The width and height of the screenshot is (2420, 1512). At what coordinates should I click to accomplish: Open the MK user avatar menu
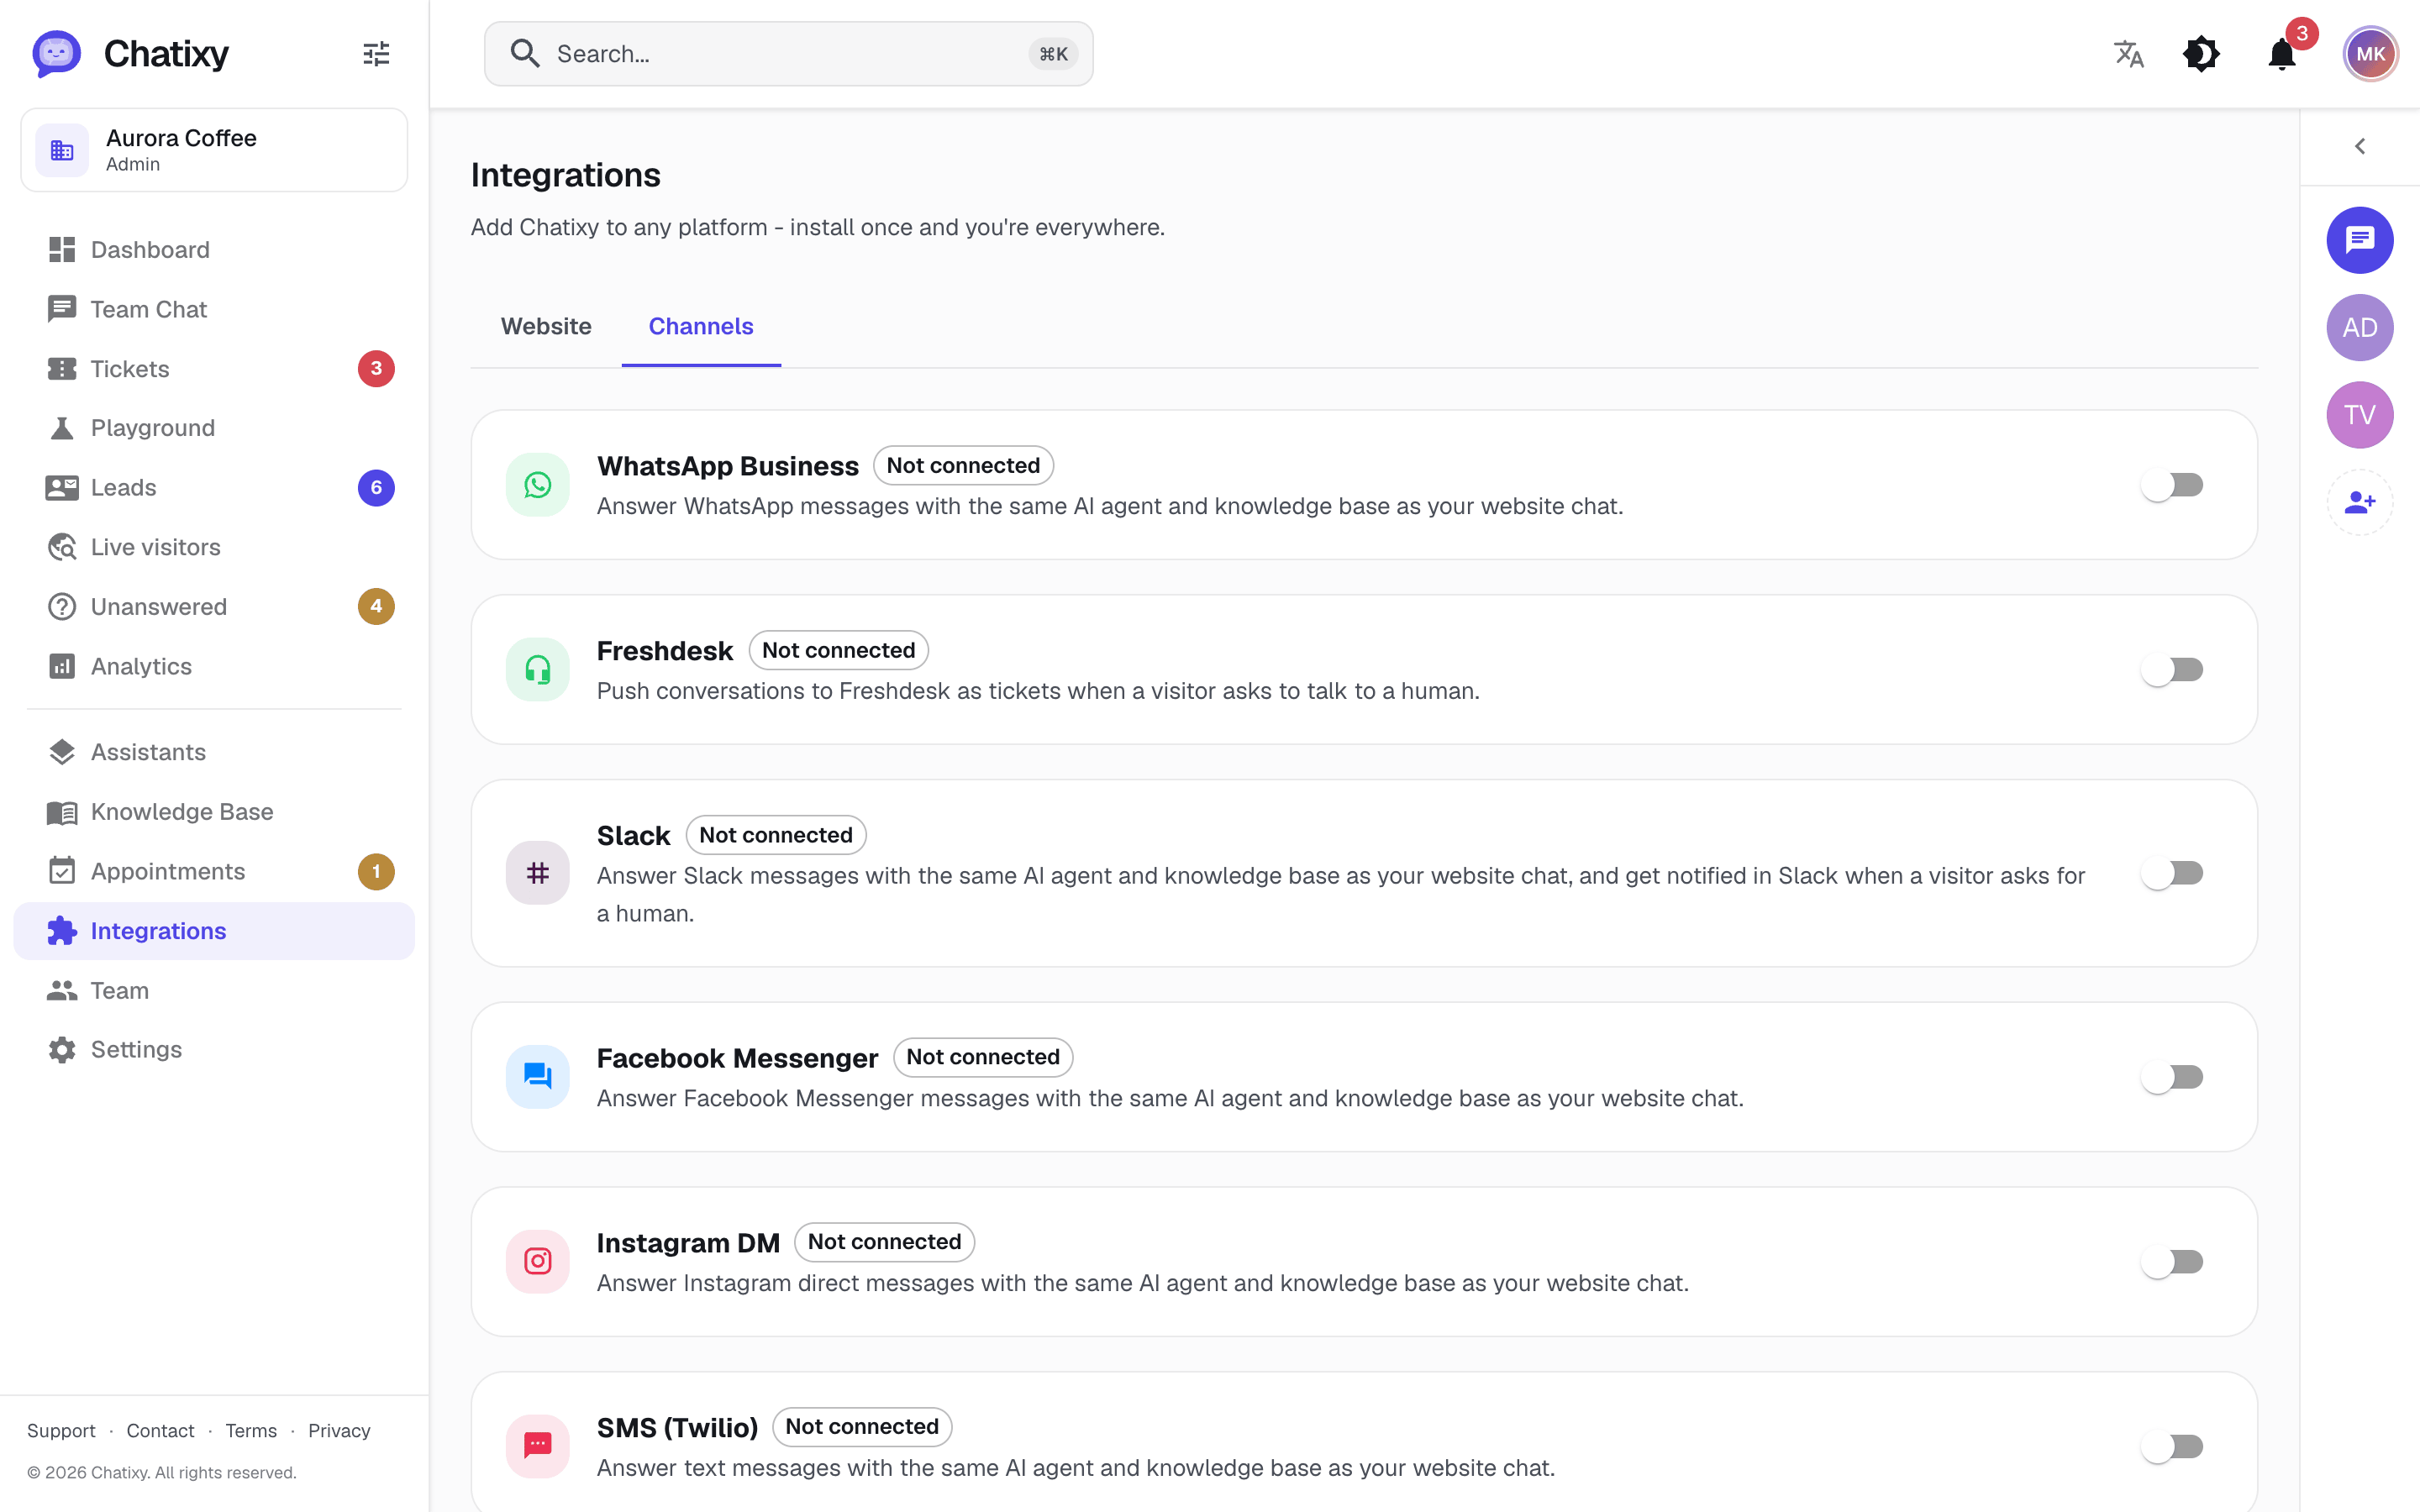pyautogui.click(x=2370, y=54)
